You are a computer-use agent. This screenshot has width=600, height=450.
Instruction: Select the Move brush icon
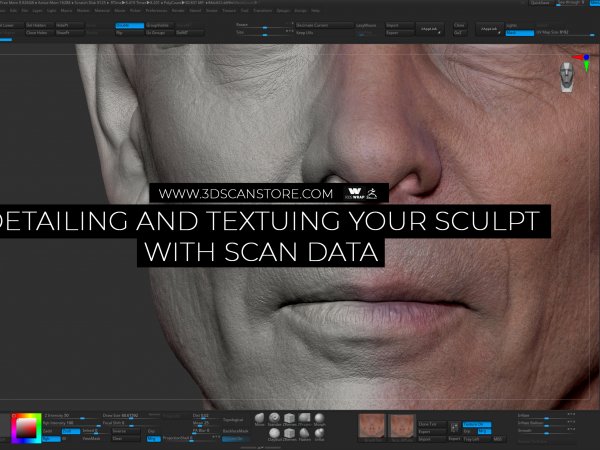pos(259,418)
